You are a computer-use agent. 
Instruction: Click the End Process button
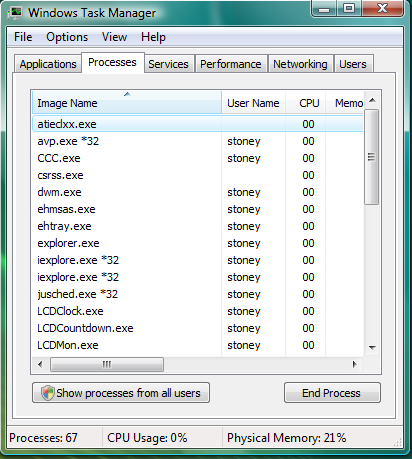coord(332,393)
